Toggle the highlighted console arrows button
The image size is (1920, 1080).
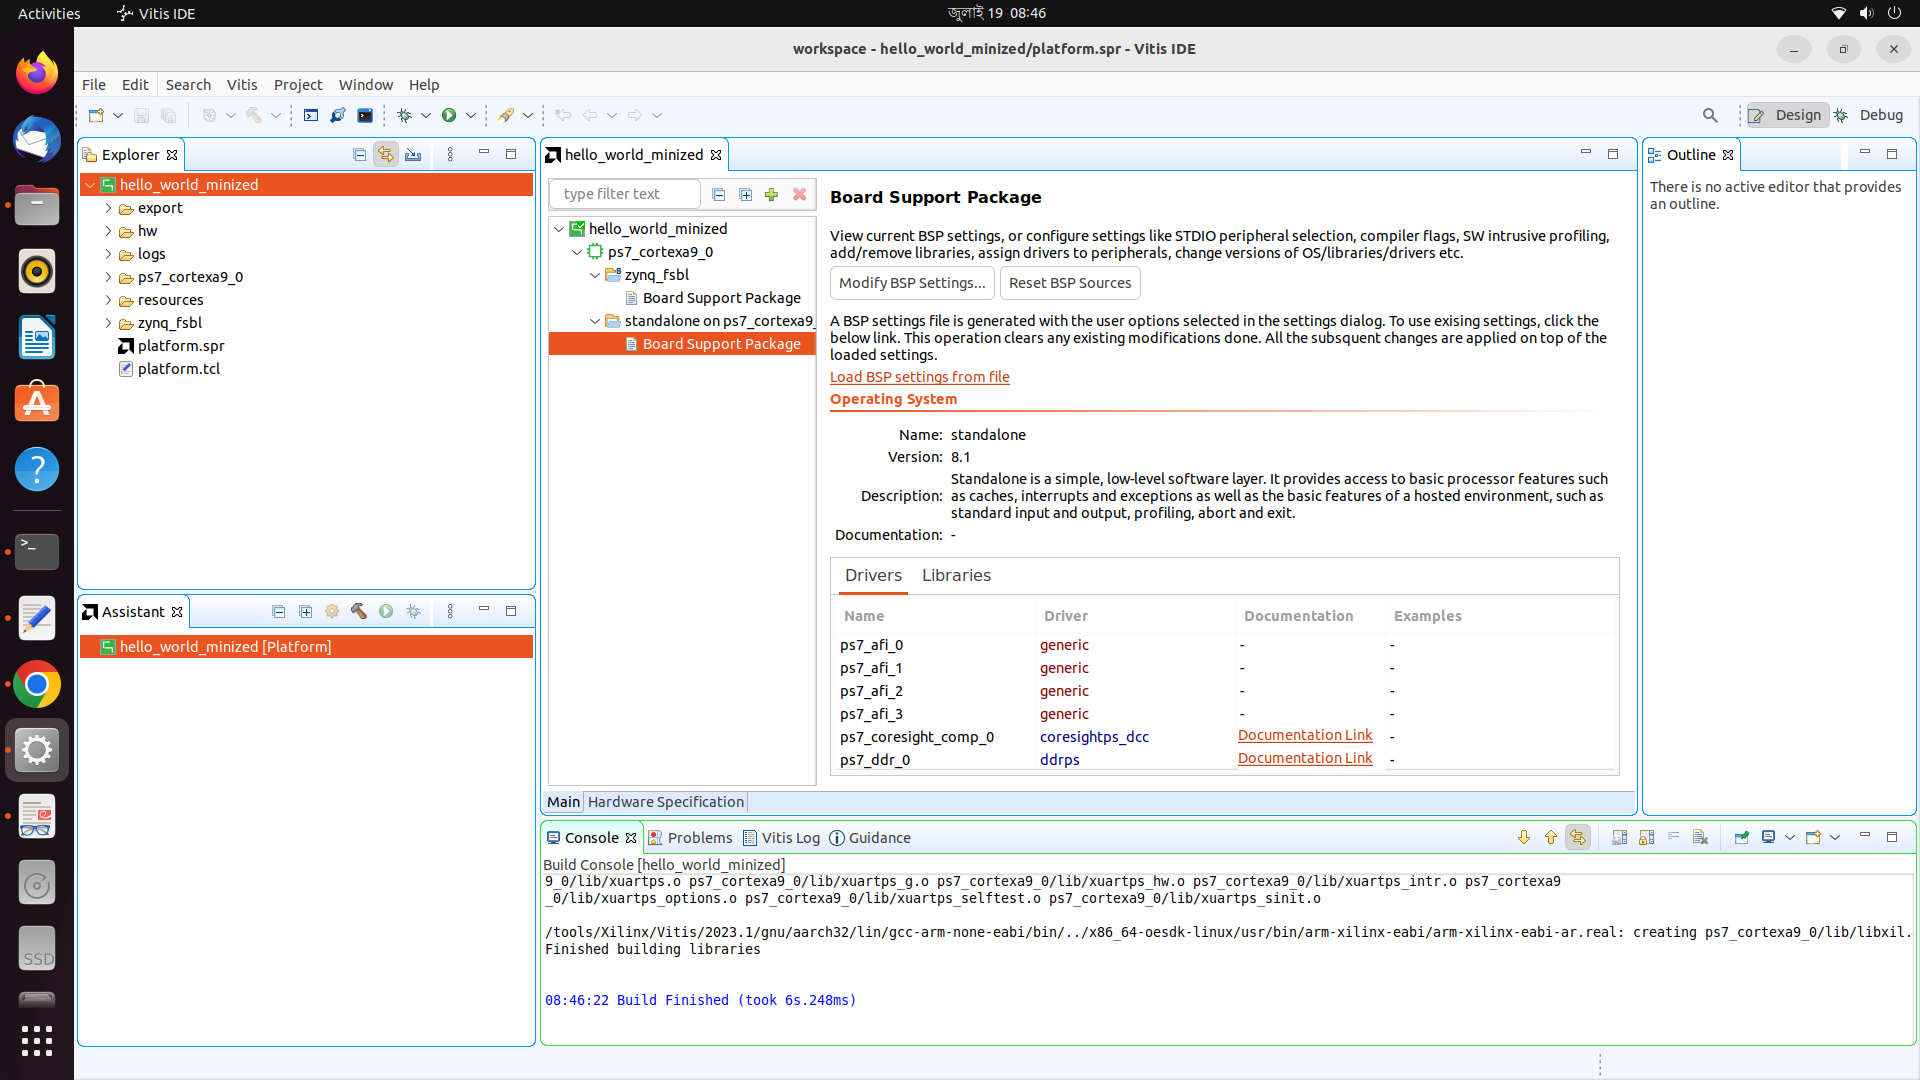1578,837
